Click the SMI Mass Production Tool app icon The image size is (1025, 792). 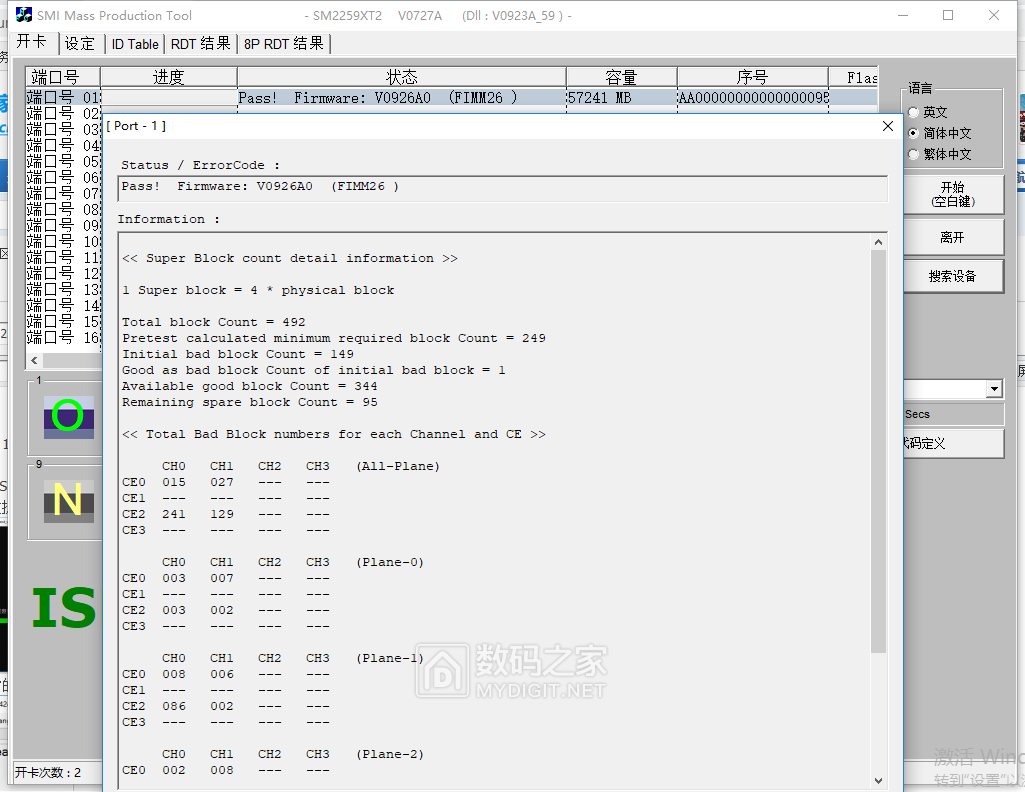(x=24, y=15)
